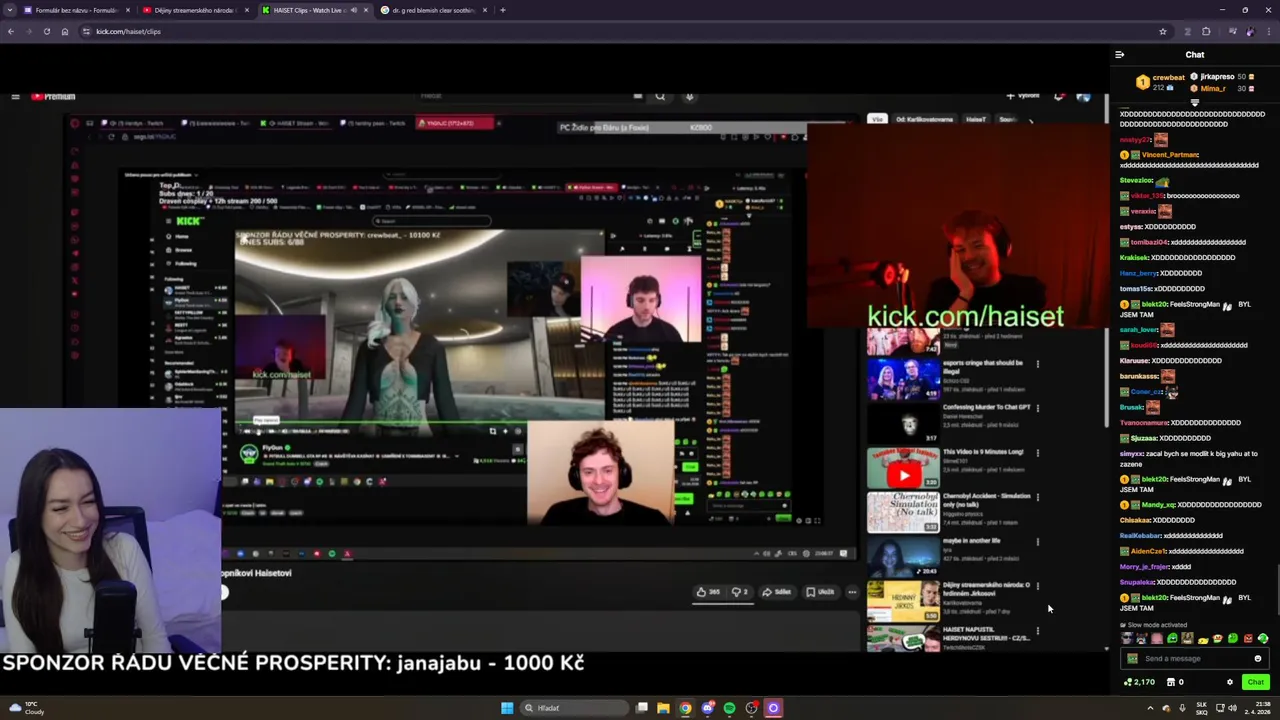Close the dr. g red blemish tab
The height and width of the screenshot is (720, 1280).
[485, 10]
